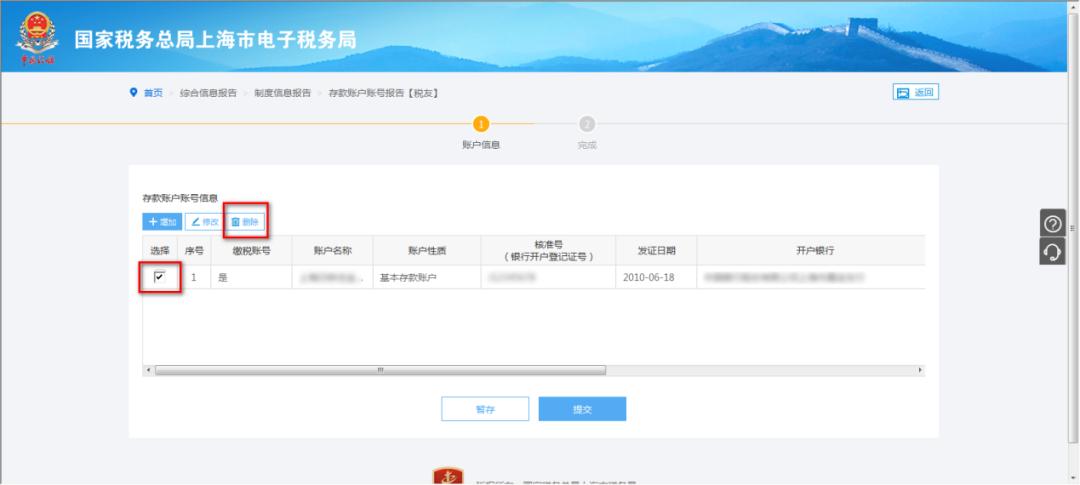Click the tax bureau emblem logo

[37, 38]
